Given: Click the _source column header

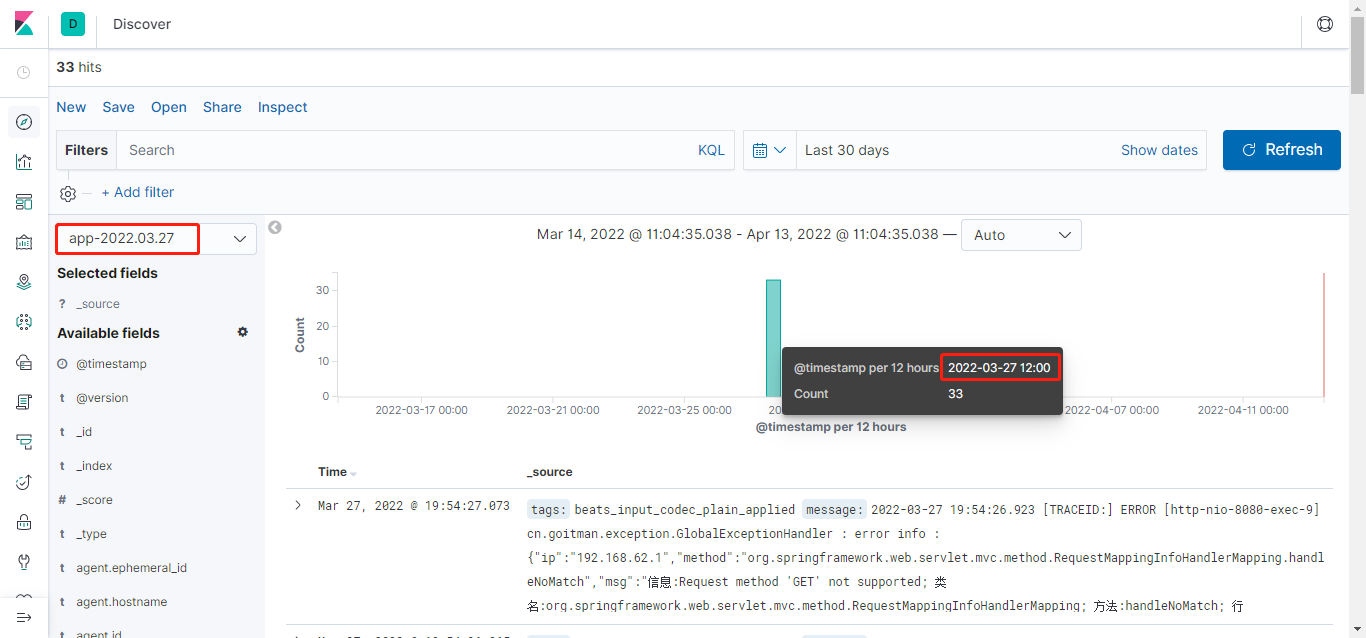Looking at the screenshot, I should tap(550, 472).
